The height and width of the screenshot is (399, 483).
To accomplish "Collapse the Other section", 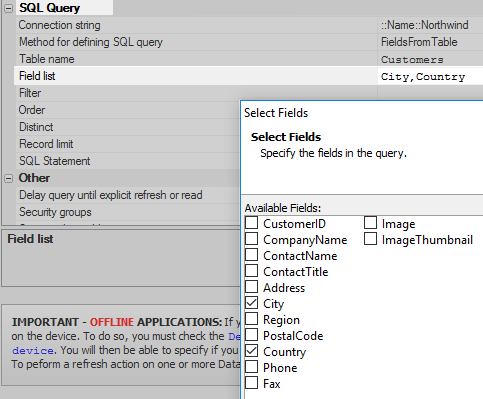I will pyautogui.click(x=8, y=178).
